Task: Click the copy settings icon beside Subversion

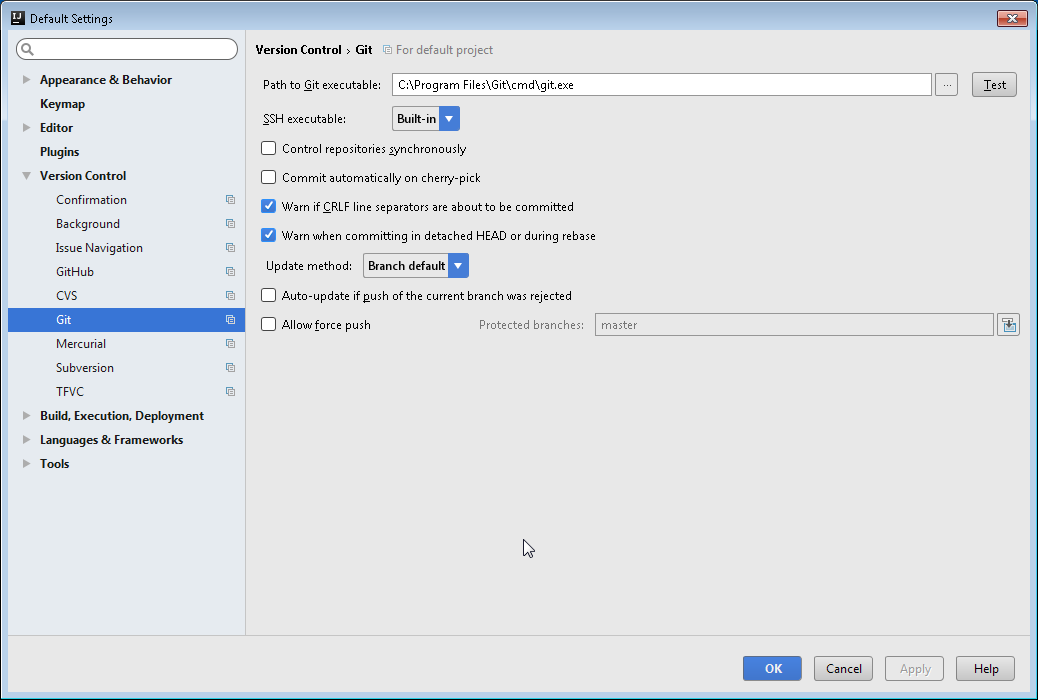Action: click(x=230, y=367)
